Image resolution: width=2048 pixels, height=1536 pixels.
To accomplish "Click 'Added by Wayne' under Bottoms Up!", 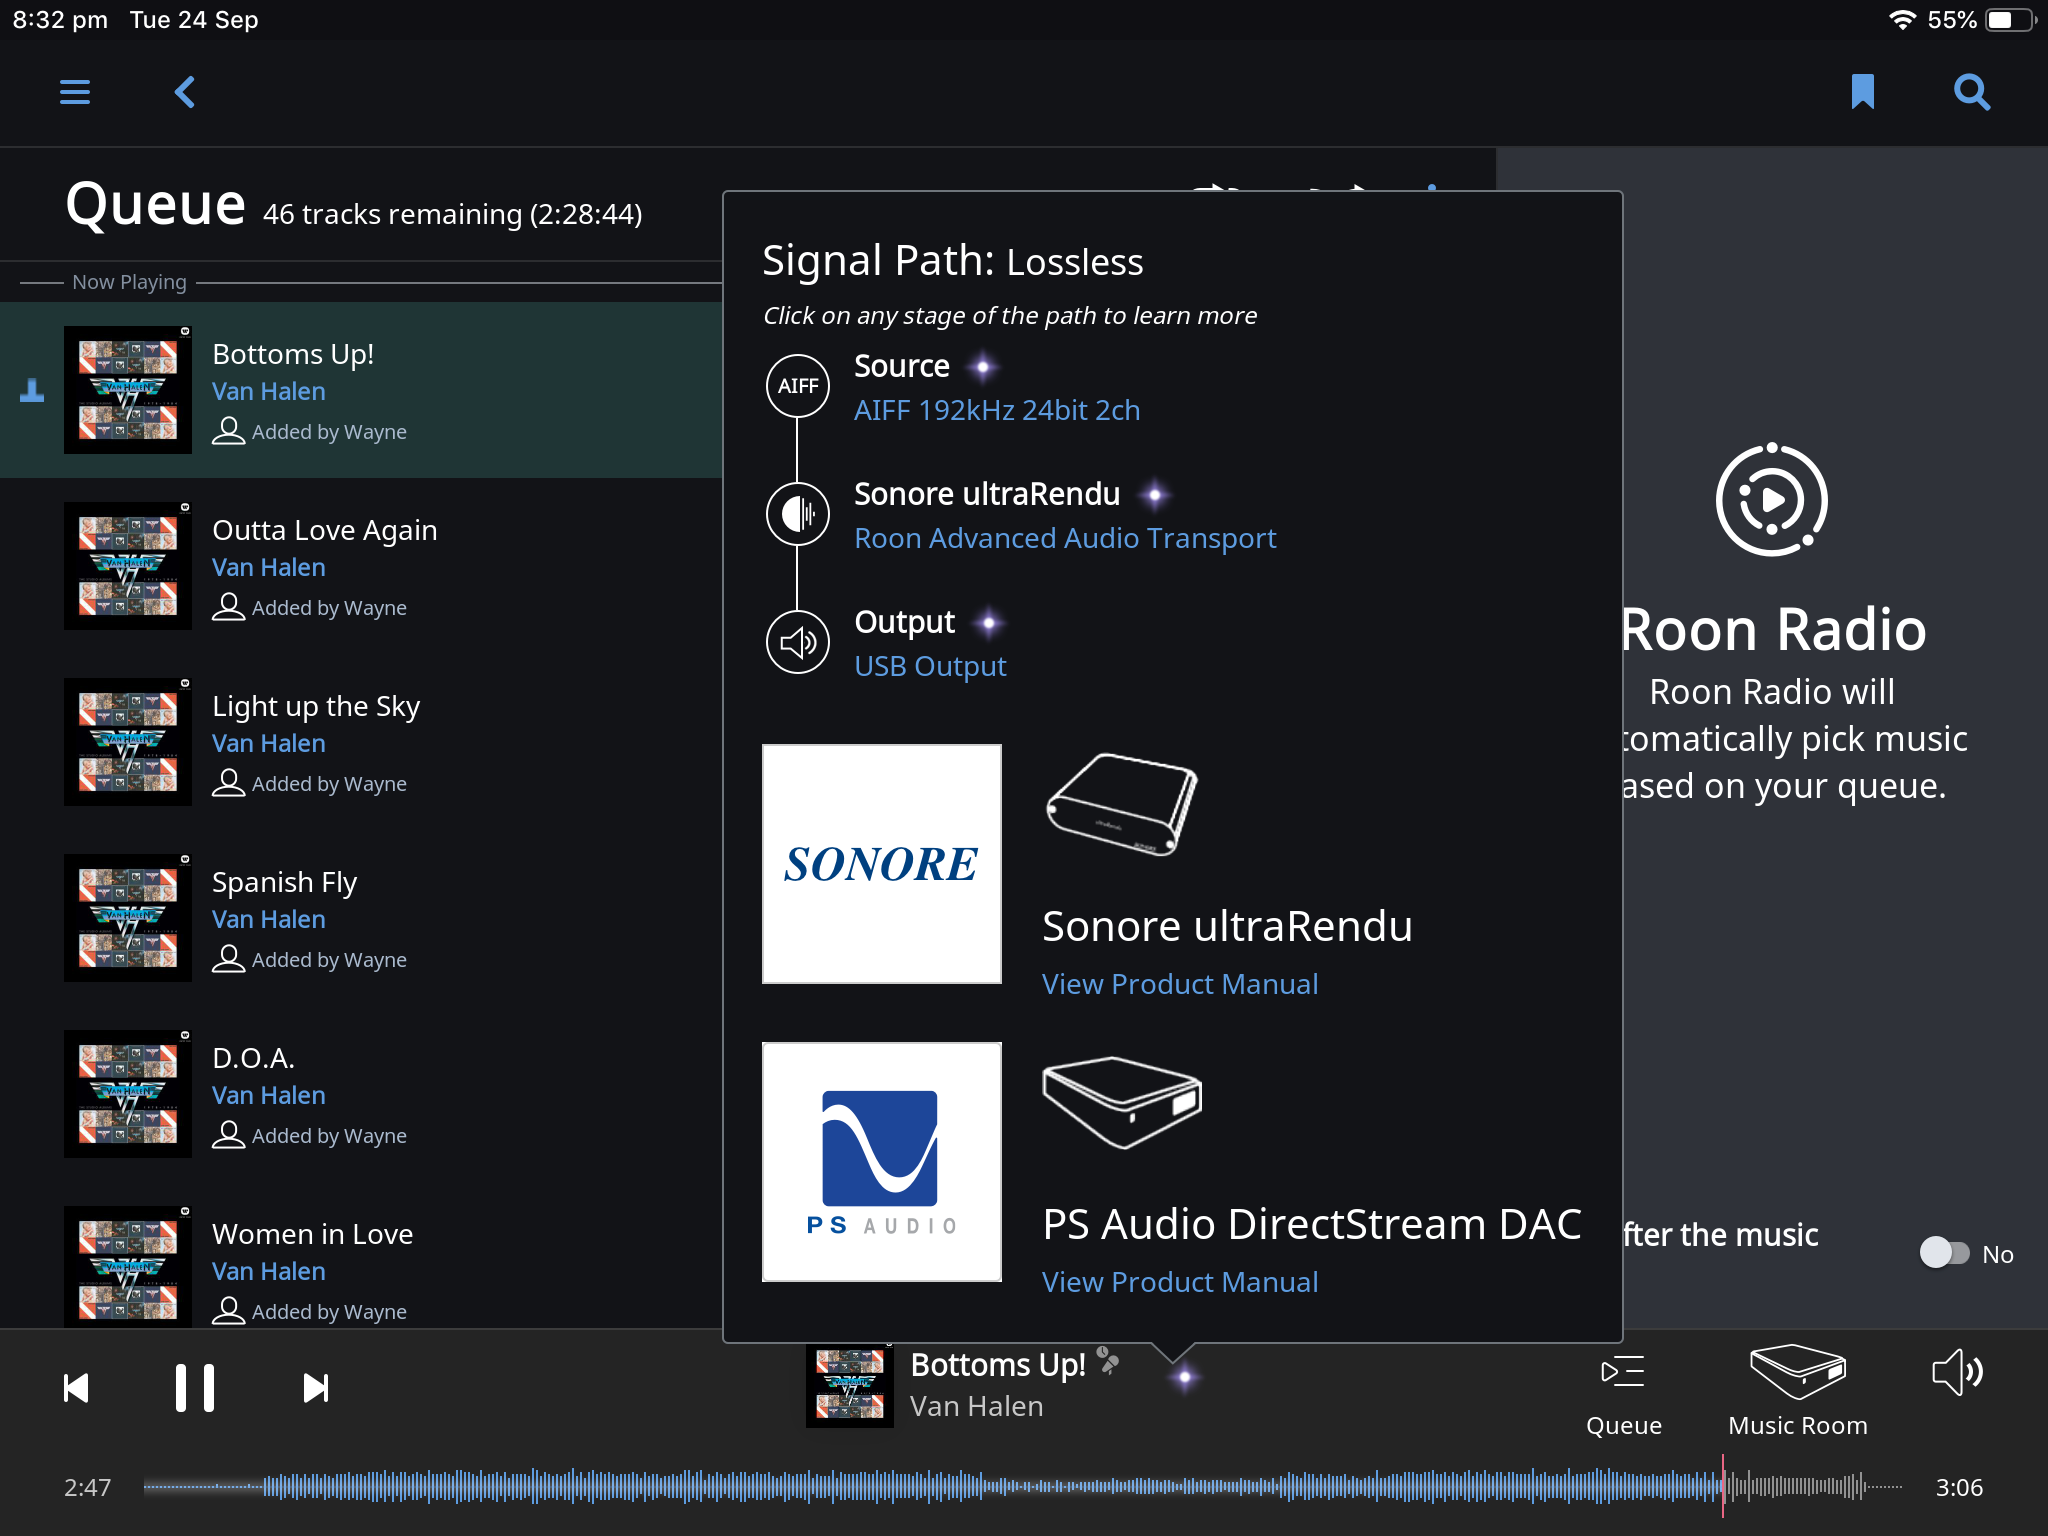I will point(329,432).
